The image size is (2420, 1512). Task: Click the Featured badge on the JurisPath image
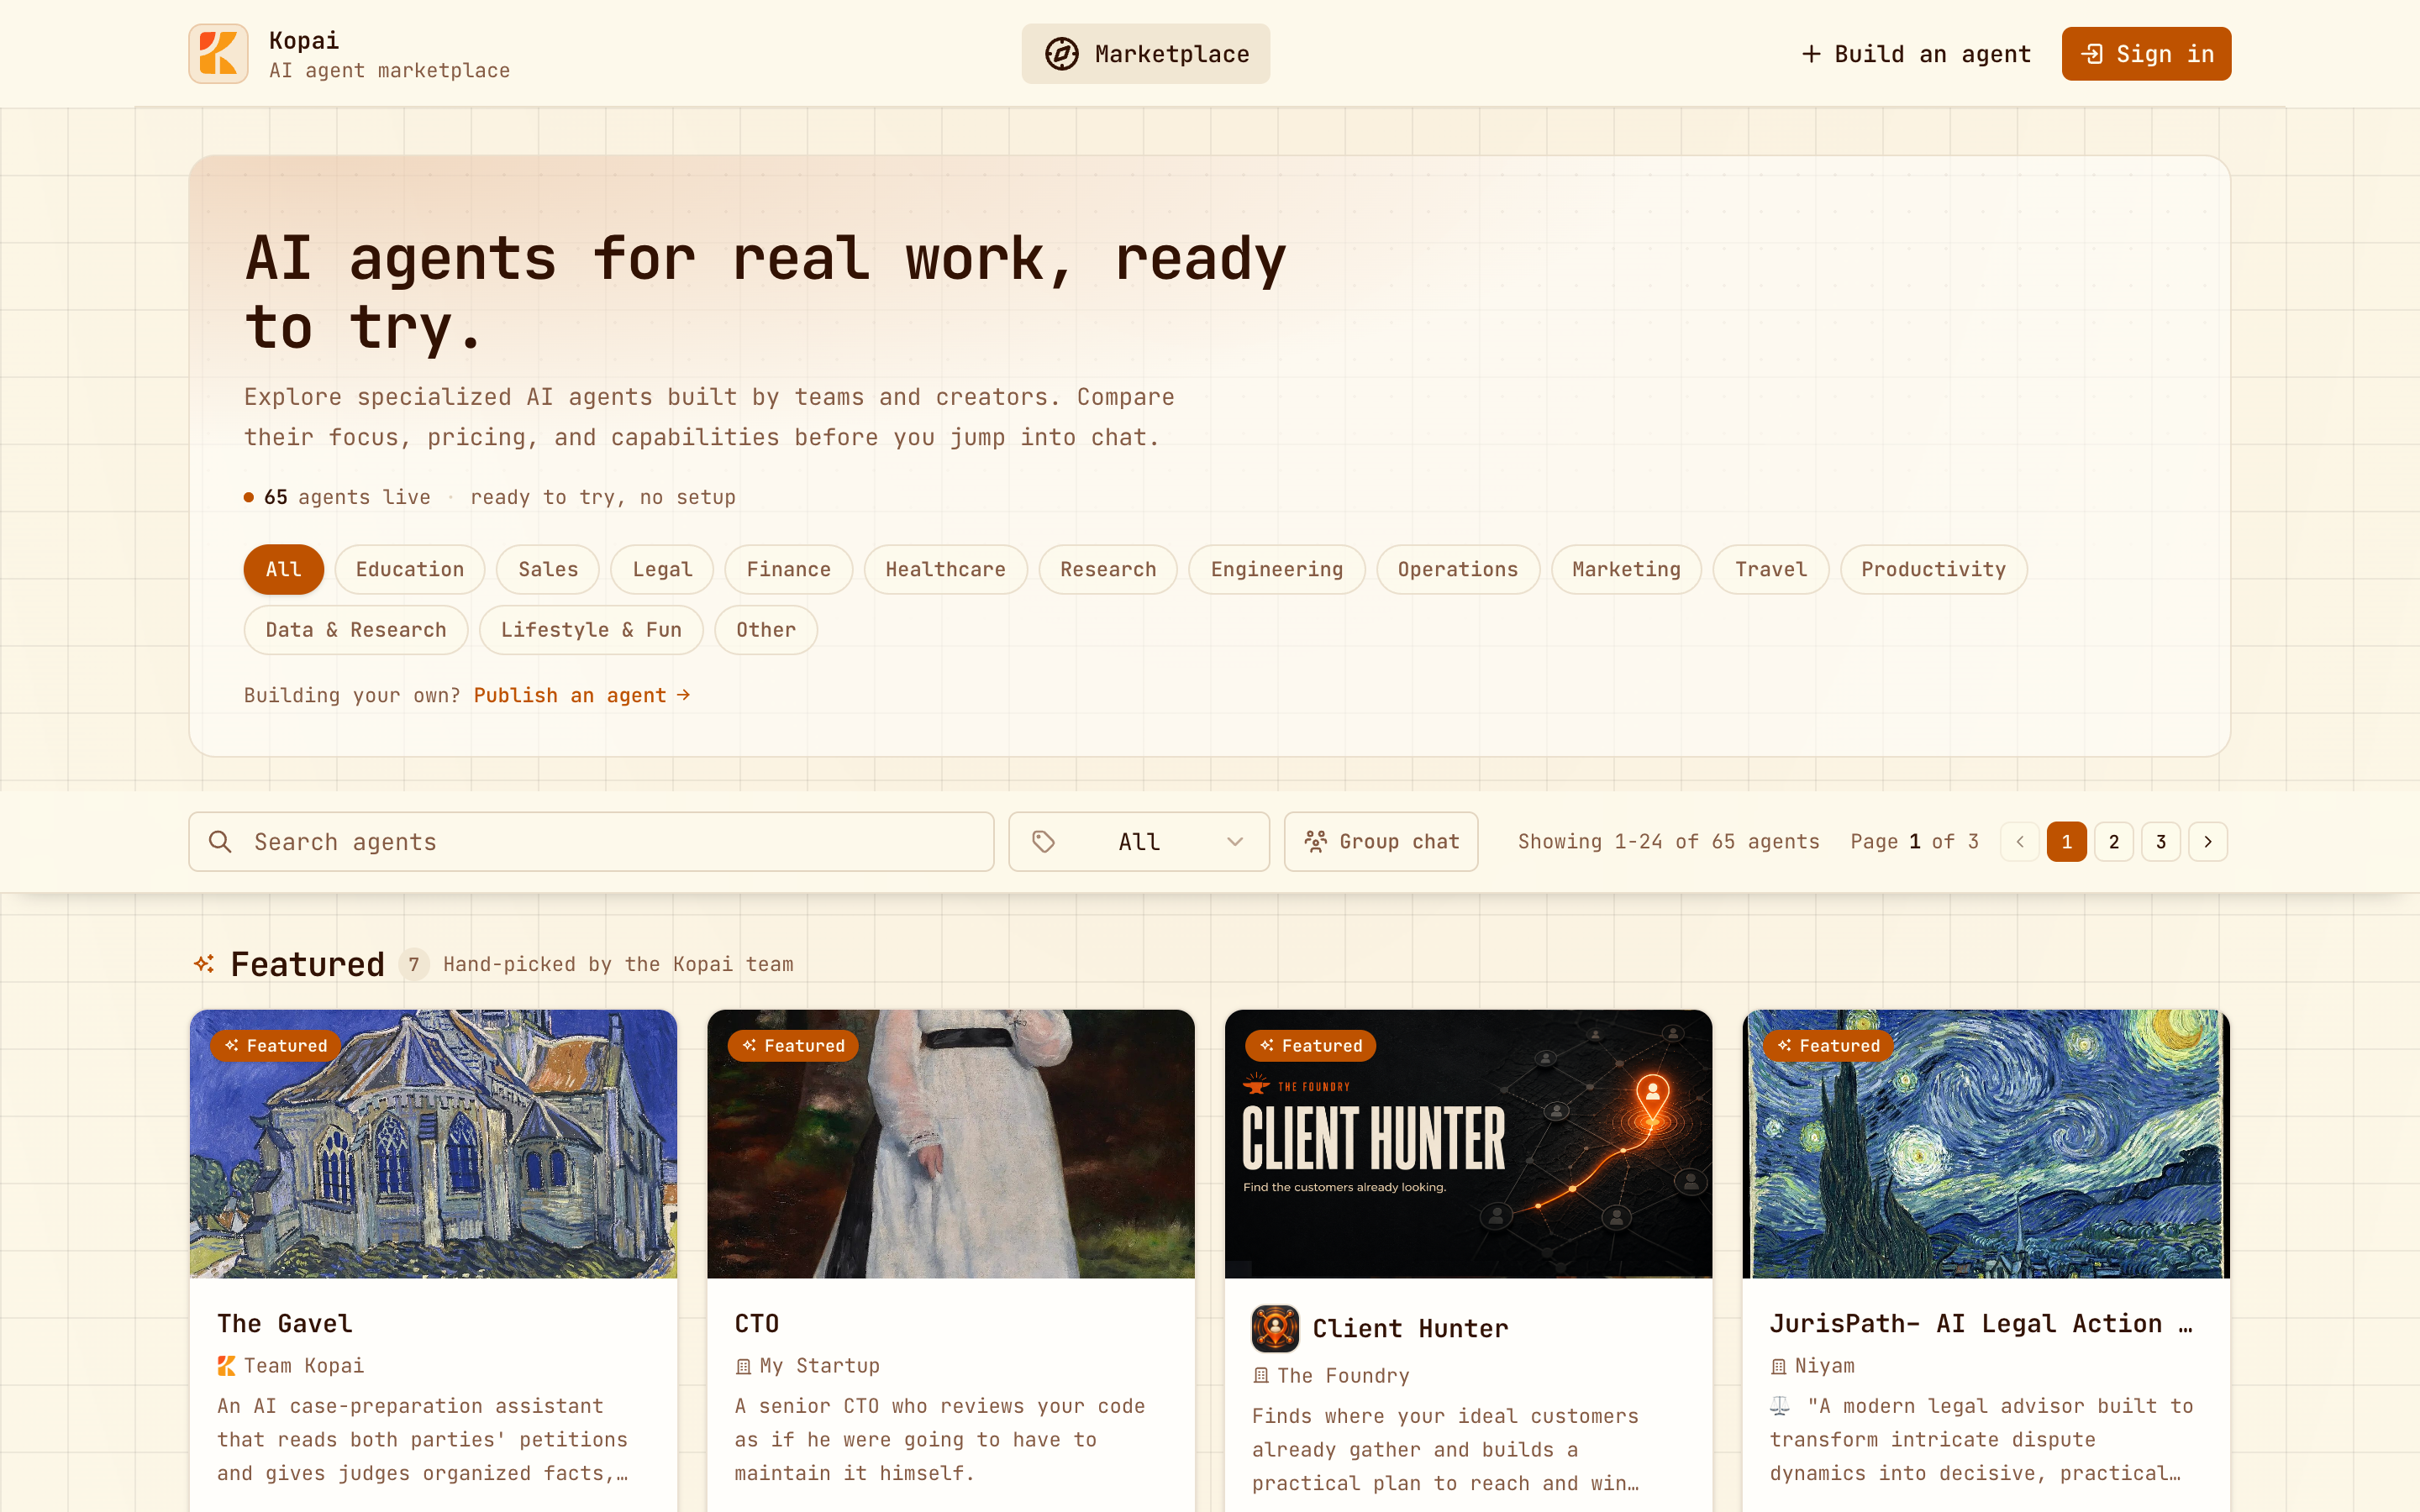[x=1828, y=1045]
